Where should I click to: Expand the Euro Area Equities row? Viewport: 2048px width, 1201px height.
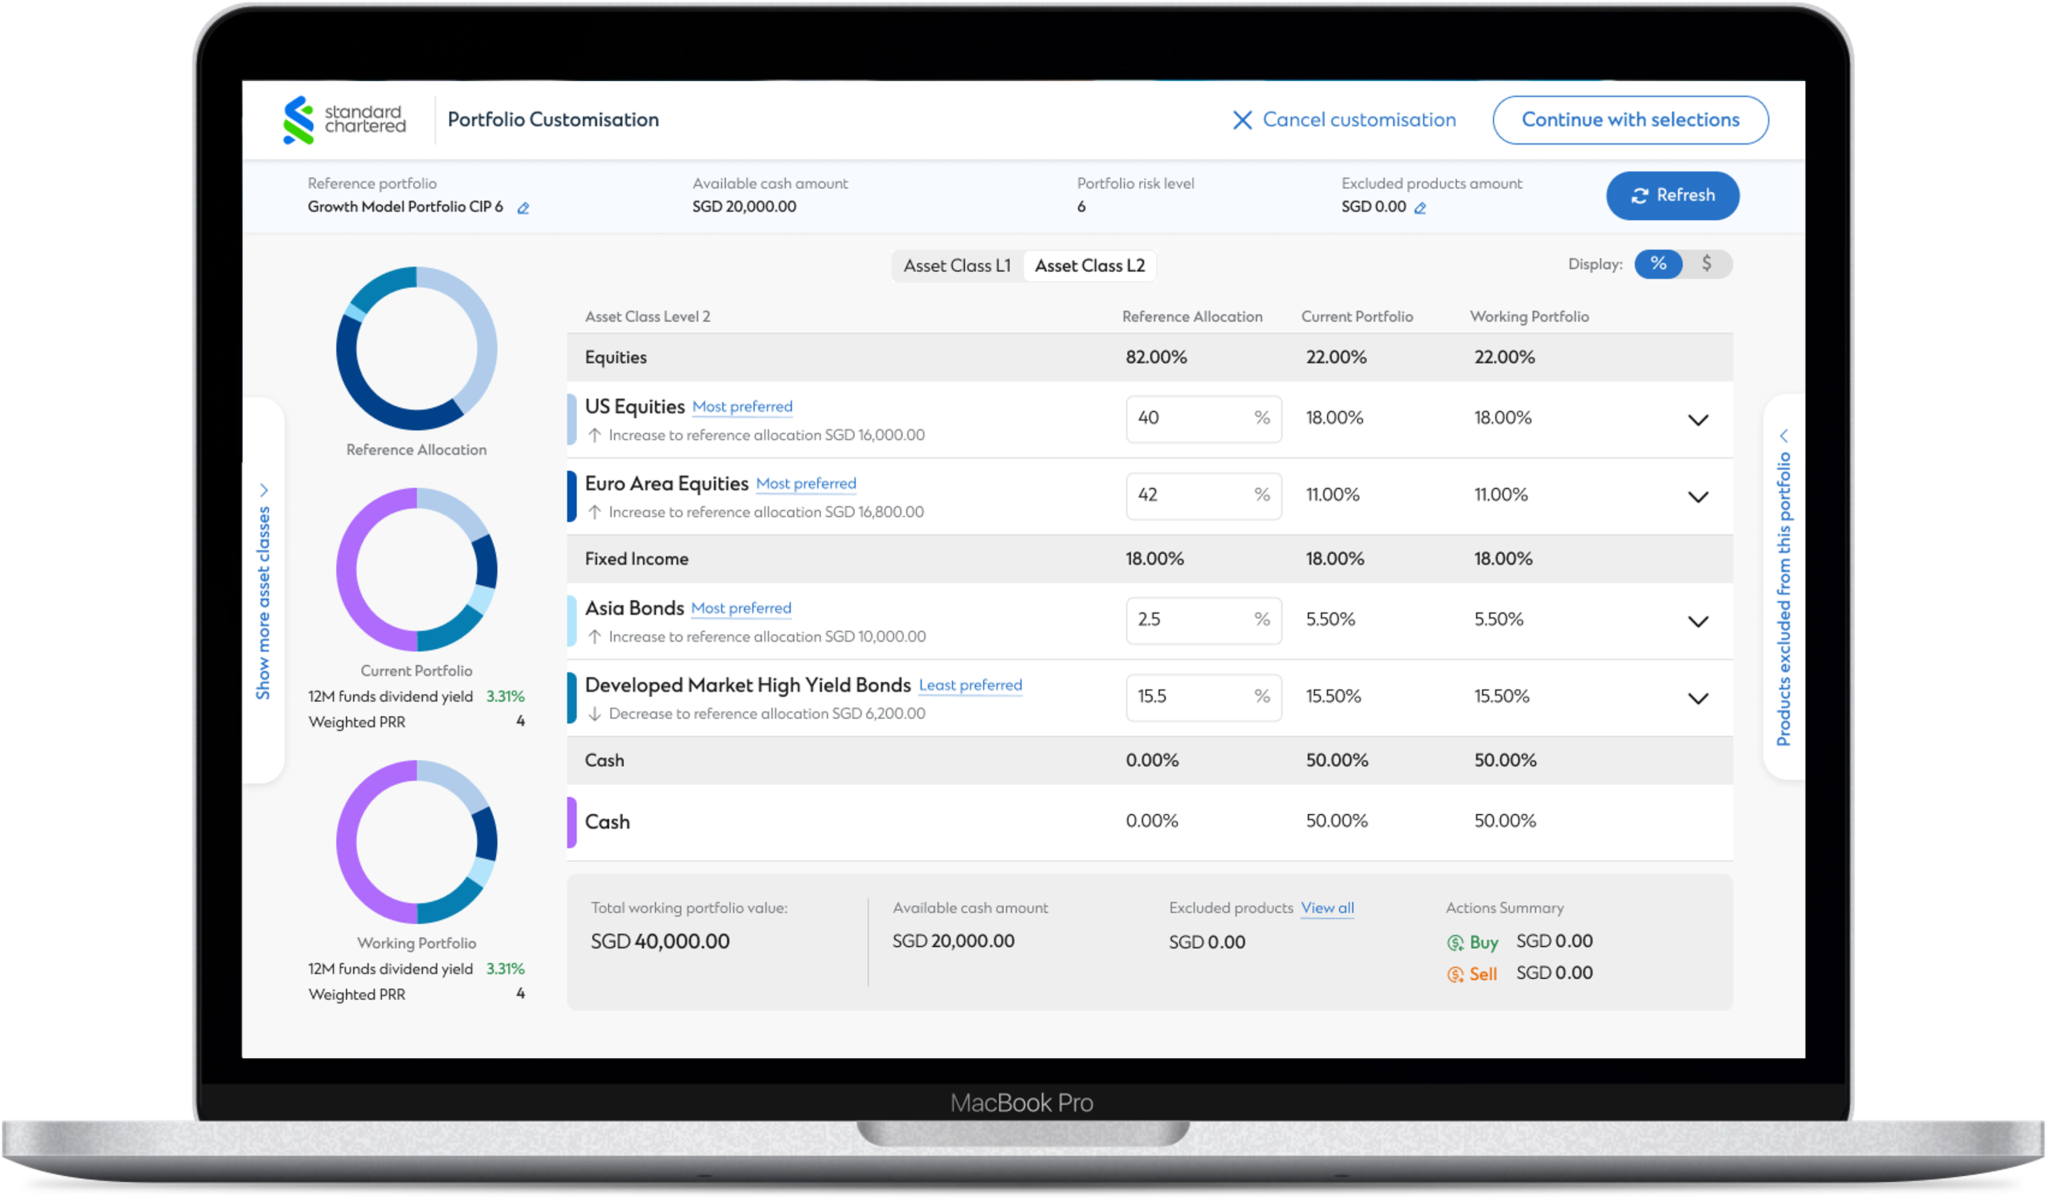(x=1697, y=497)
